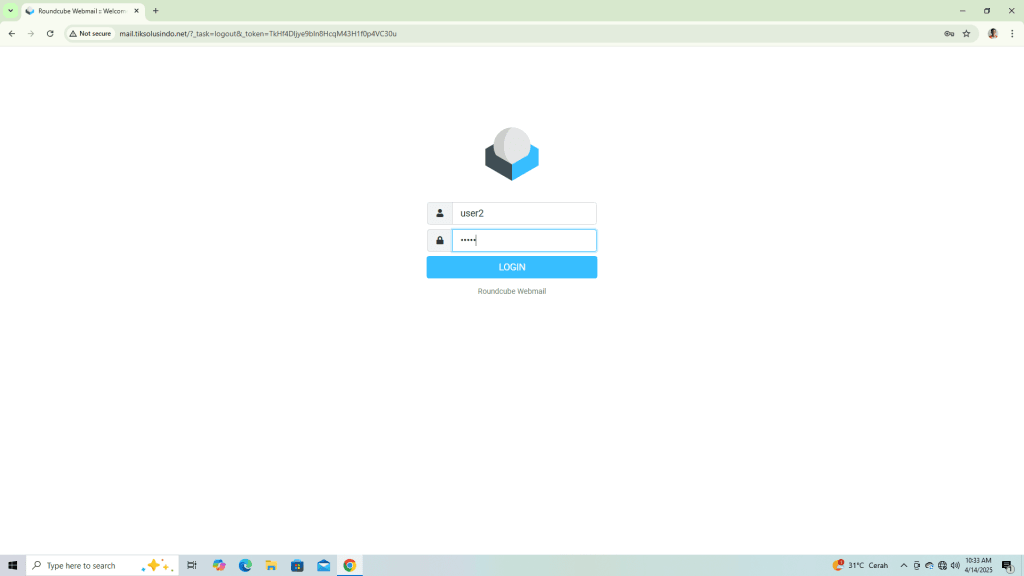
Task: Open Microsoft Edge from the taskbar
Action: (x=245, y=565)
